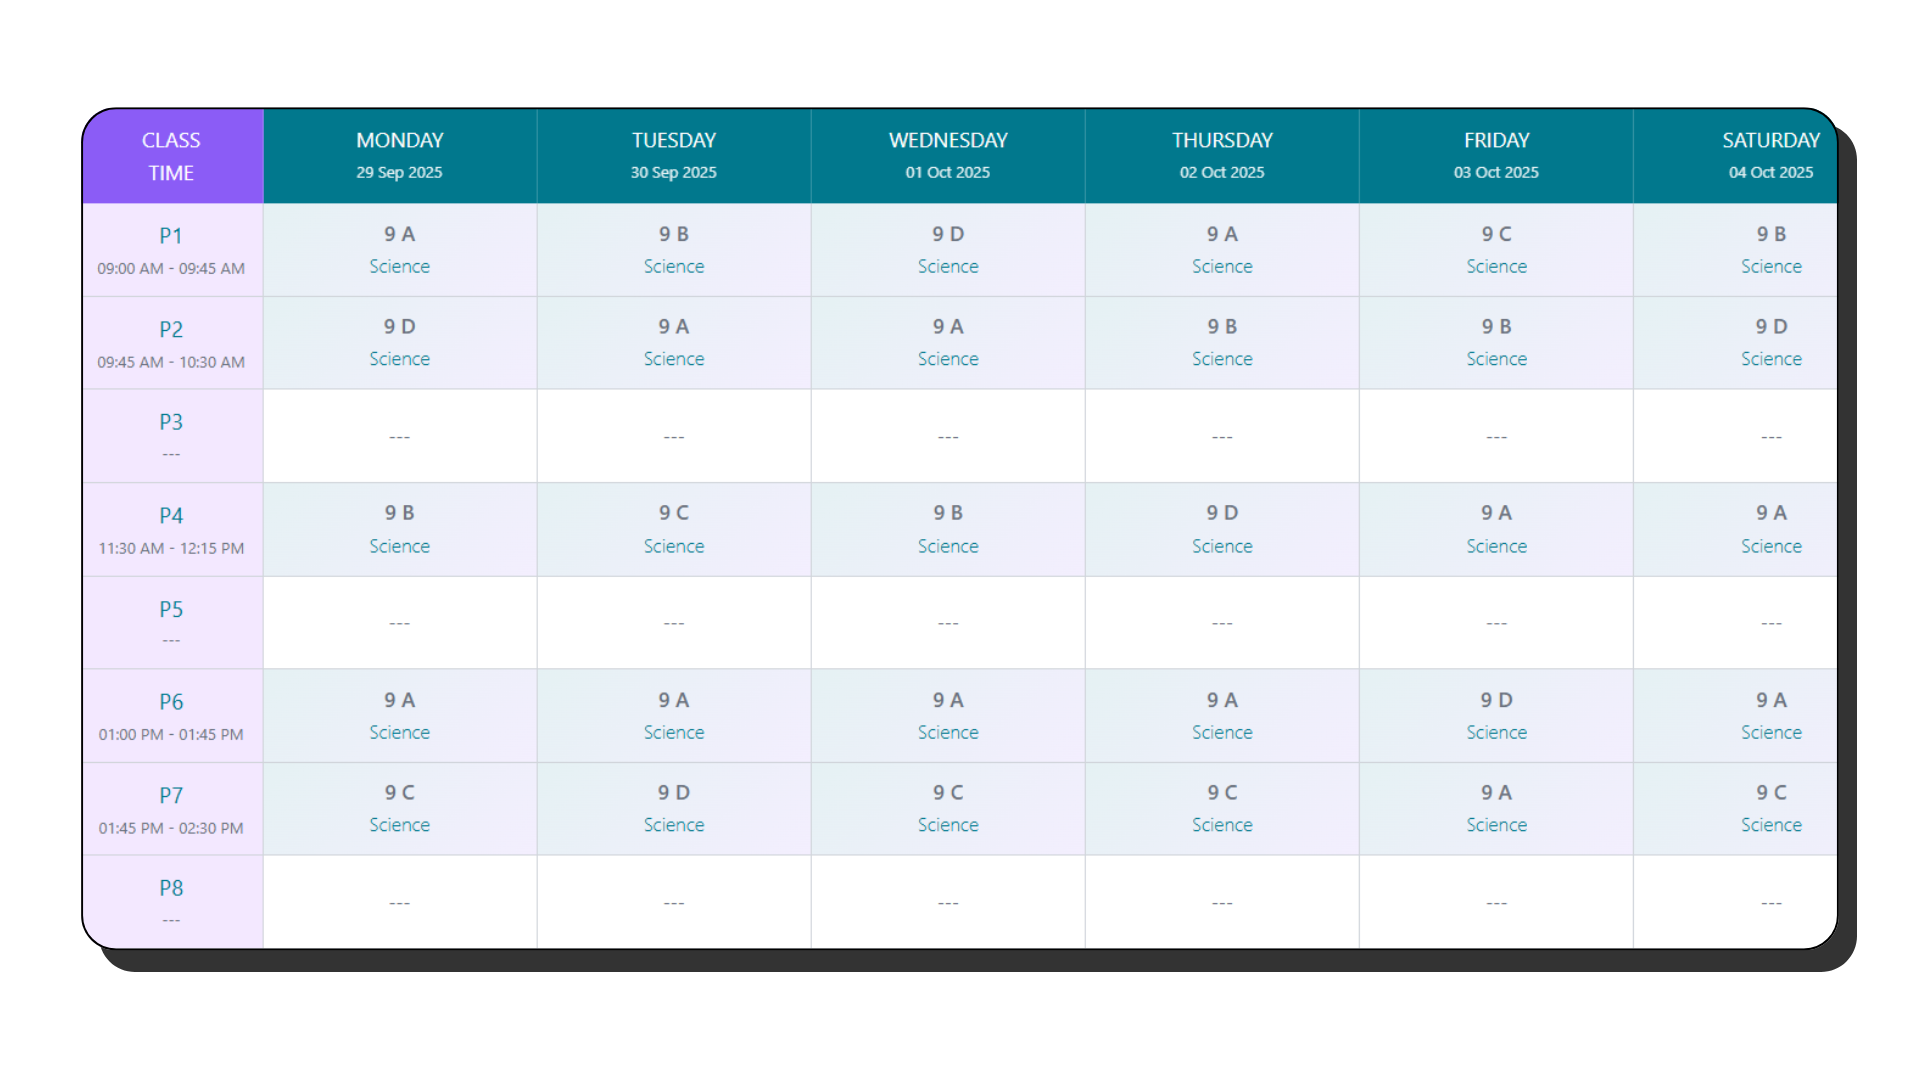Click empty Monday P3 slot
This screenshot has width=1920, height=1080.
pyautogui.click(x=399, y=436)
